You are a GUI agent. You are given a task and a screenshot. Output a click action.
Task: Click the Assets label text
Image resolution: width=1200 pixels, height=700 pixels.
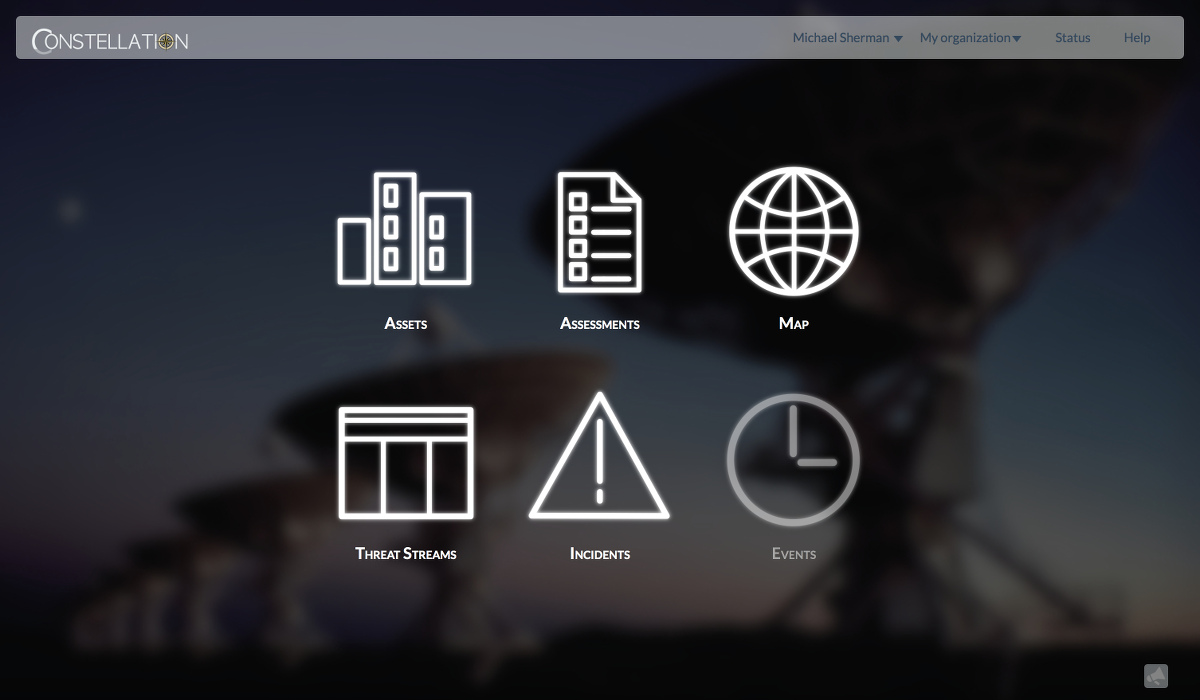(405, 323)
